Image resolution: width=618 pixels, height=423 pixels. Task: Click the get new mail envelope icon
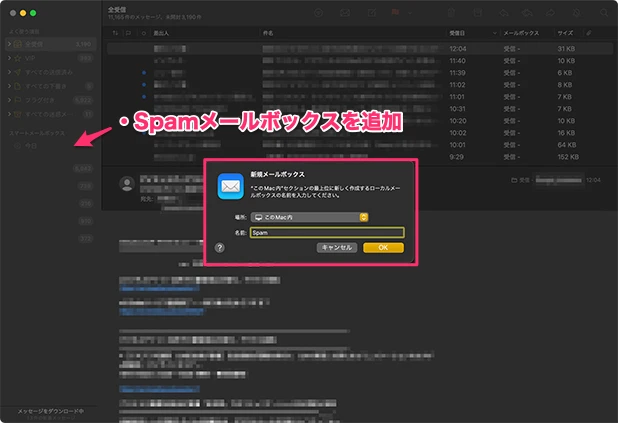point(345,12)
